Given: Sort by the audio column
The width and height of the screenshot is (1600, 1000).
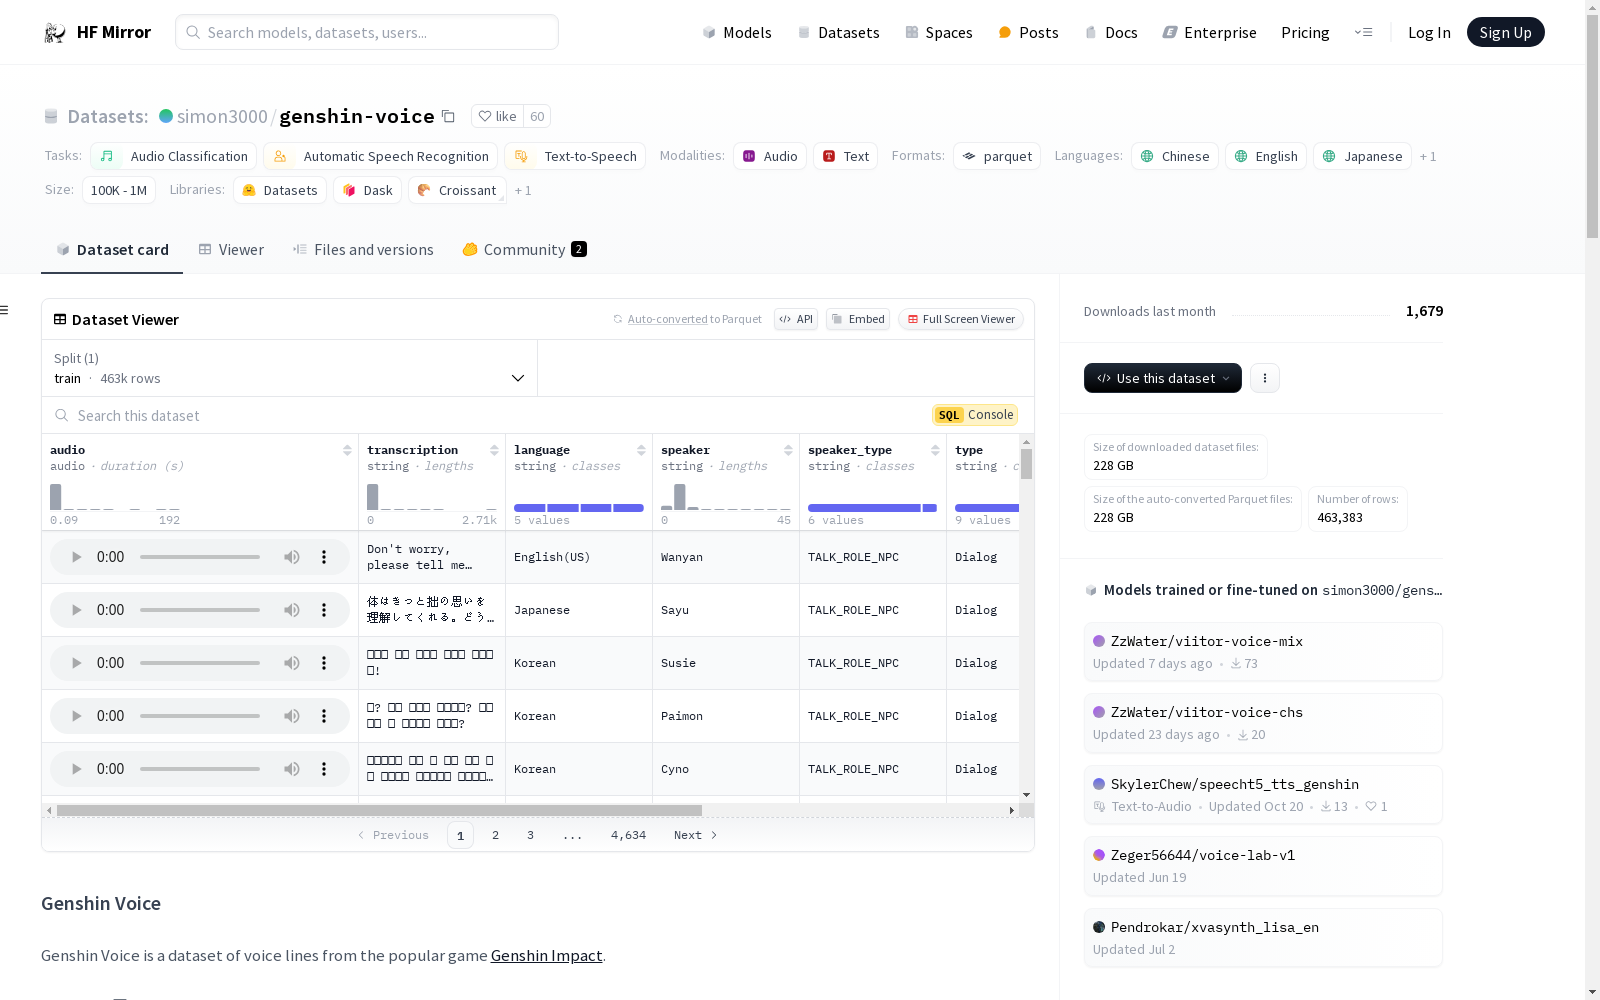Looking at the screenshot, I should coord(347,450).
